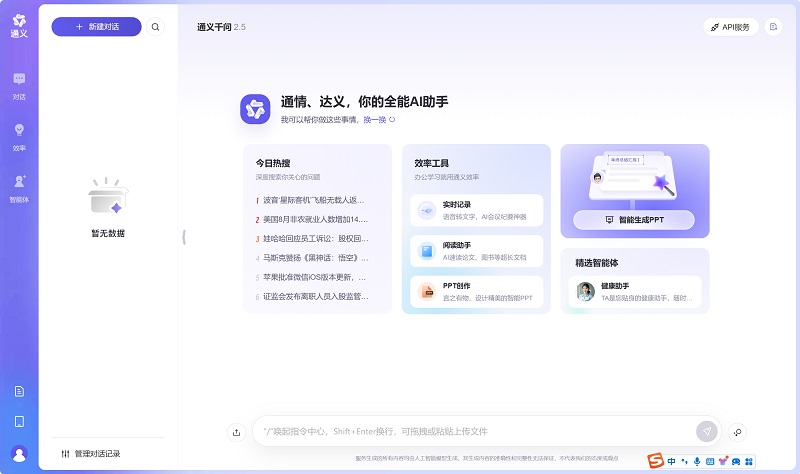Viewport: 800px width, 474px height.
Task: Search conversations with the magnifier icon
Action: [155, 27]
